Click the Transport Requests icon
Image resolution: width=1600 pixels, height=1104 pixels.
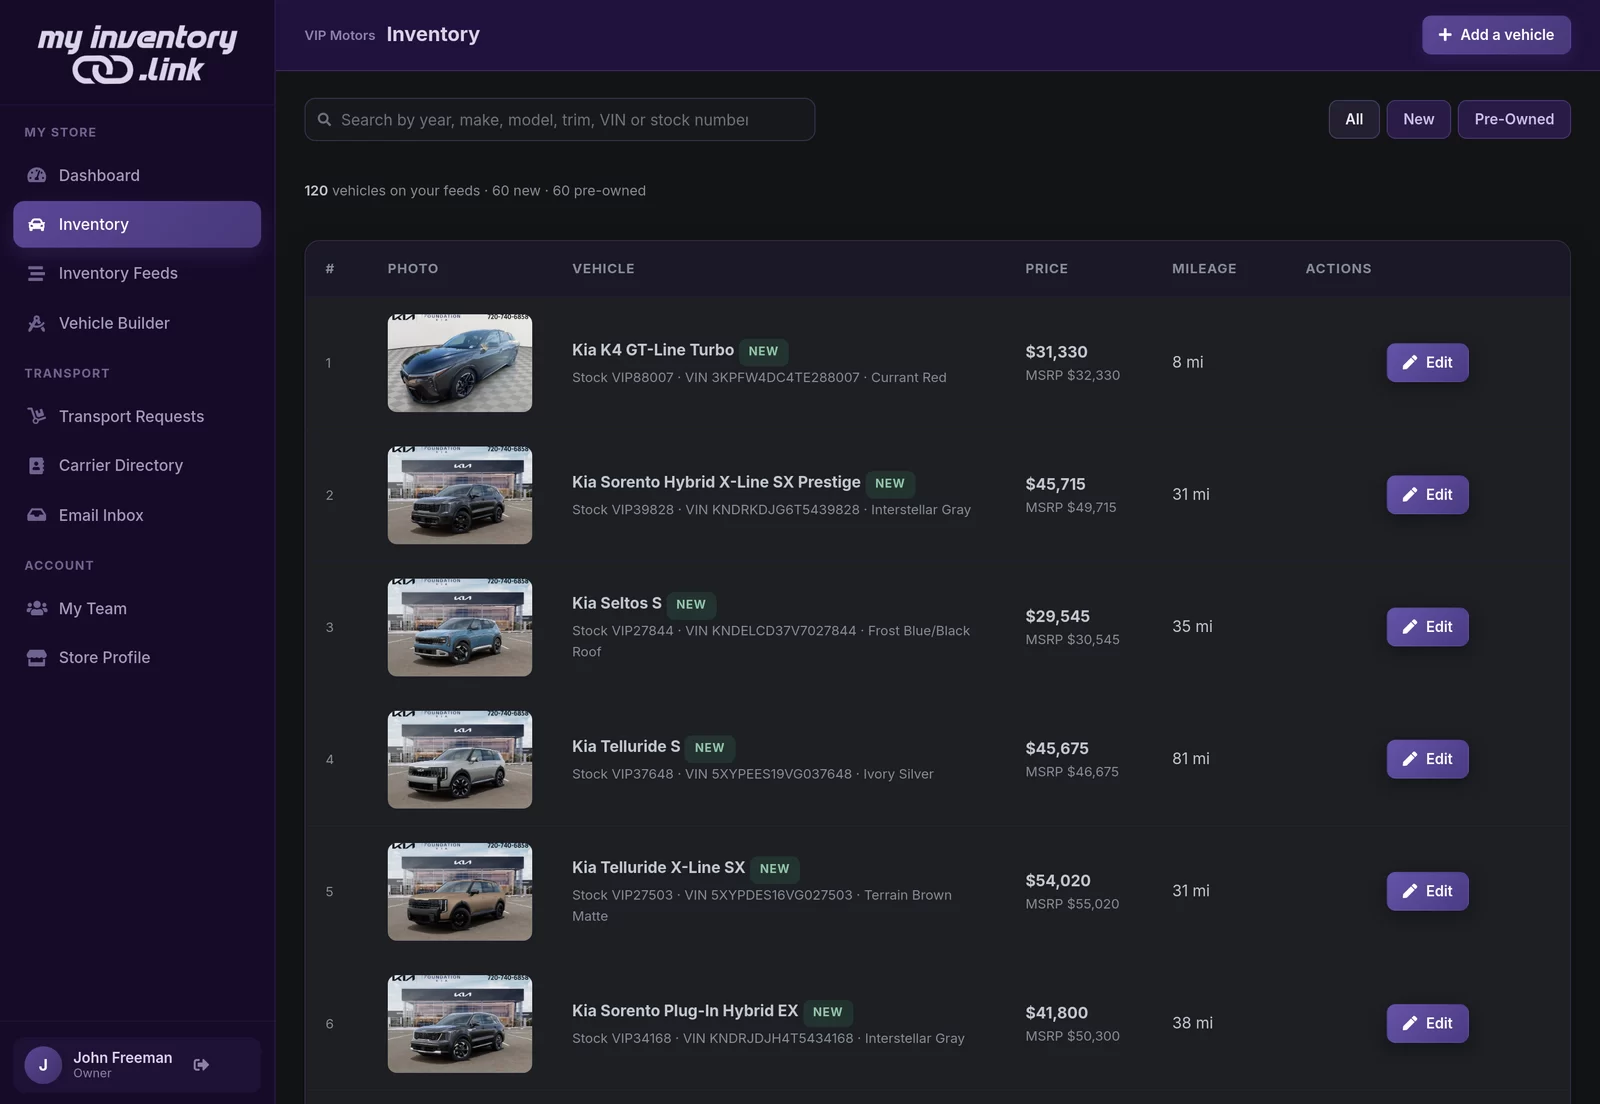37,416
